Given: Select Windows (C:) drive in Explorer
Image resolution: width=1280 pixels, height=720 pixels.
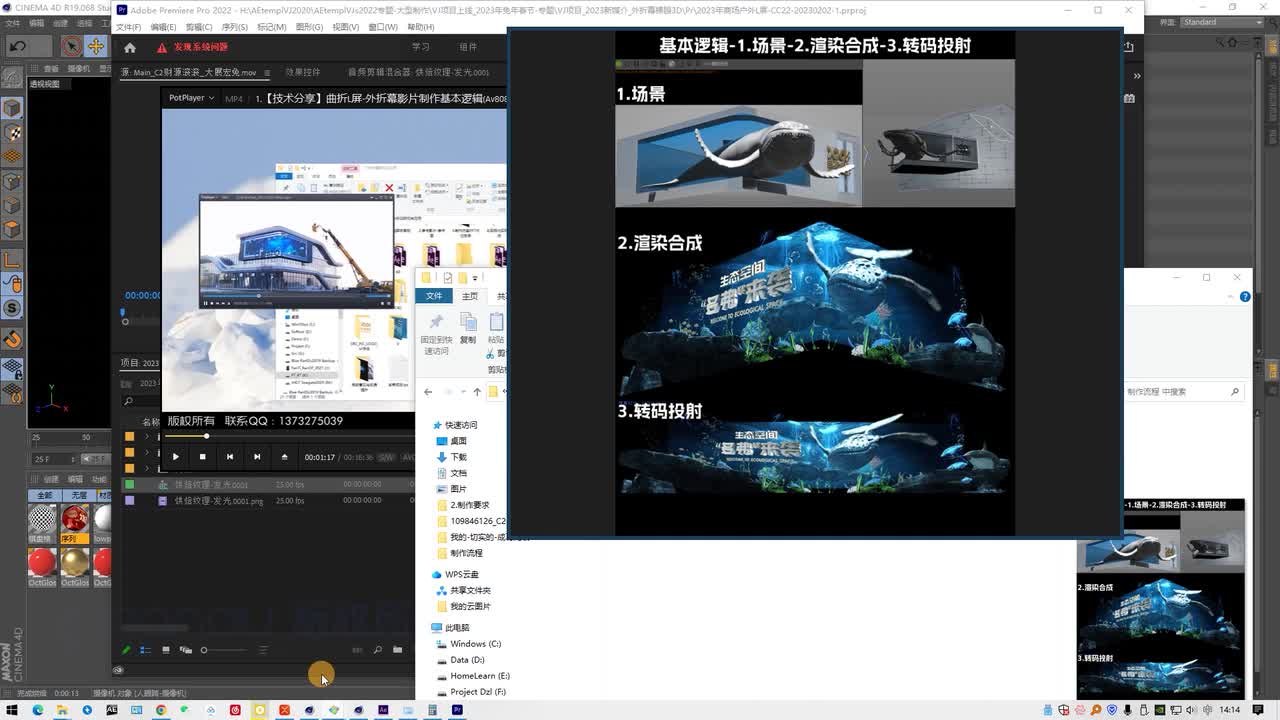Looking at the screenshot, I should pyautogui.click(x=476, y=644).
